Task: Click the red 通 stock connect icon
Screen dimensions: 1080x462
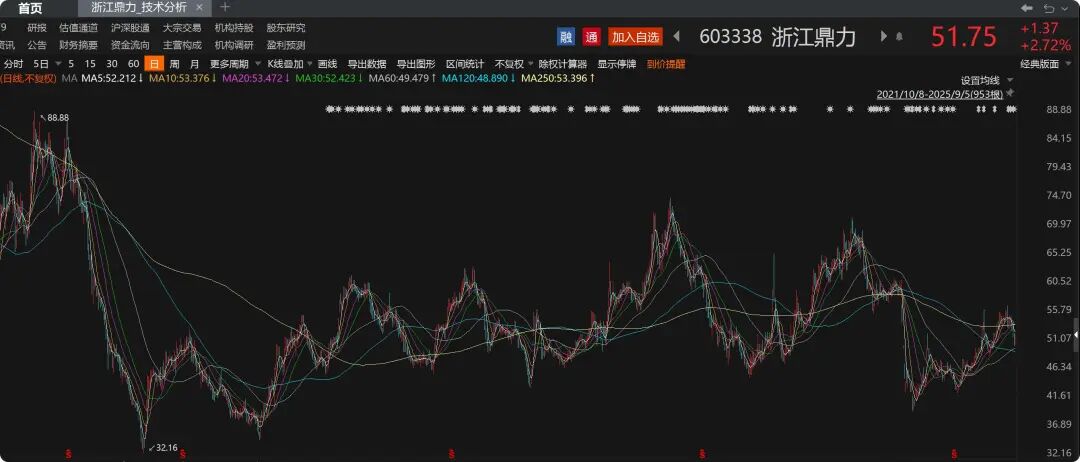Action: (x=592, y=37)
